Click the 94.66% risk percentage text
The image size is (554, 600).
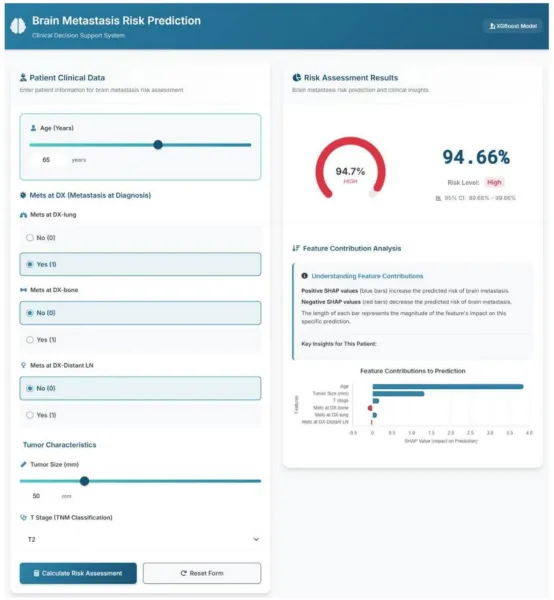pyautogui.click(x=476, y=157)
